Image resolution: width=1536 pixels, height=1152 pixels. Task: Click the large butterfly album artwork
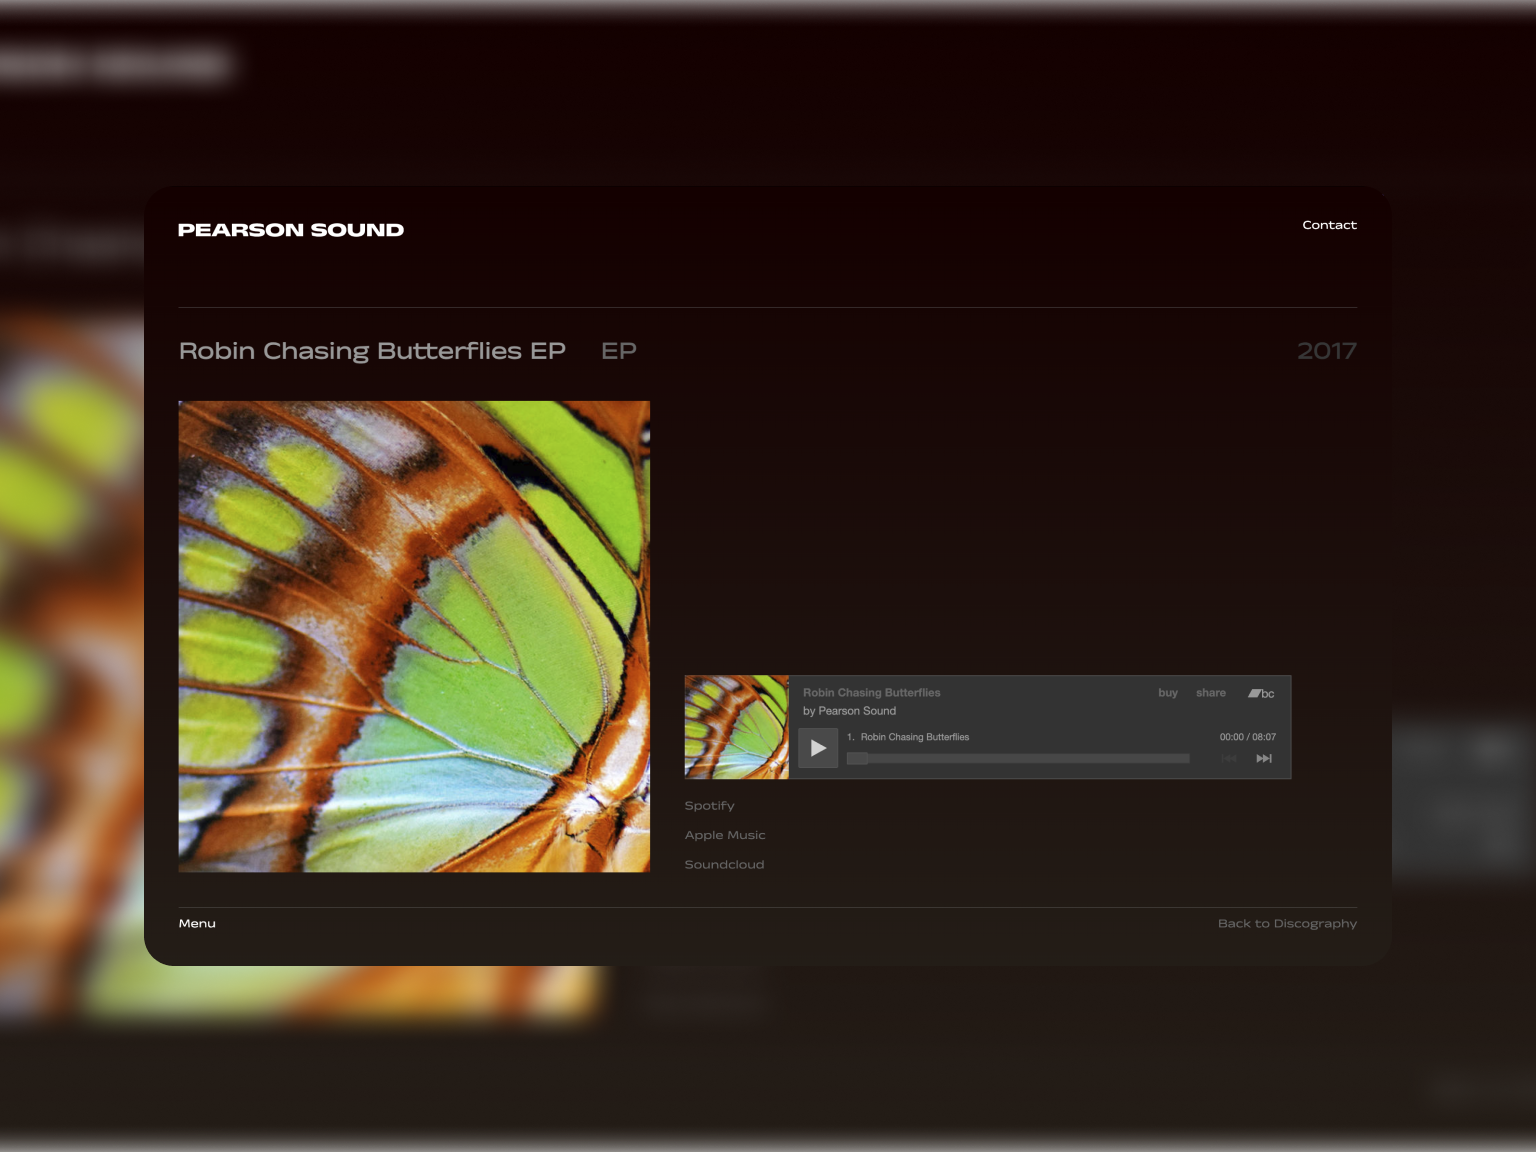(414, 637)
